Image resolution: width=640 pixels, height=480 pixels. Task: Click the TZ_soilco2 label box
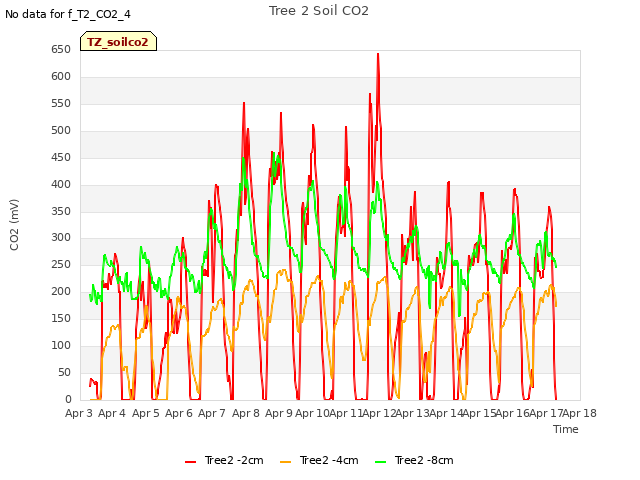pyautogui.click(x=118, y=41)
